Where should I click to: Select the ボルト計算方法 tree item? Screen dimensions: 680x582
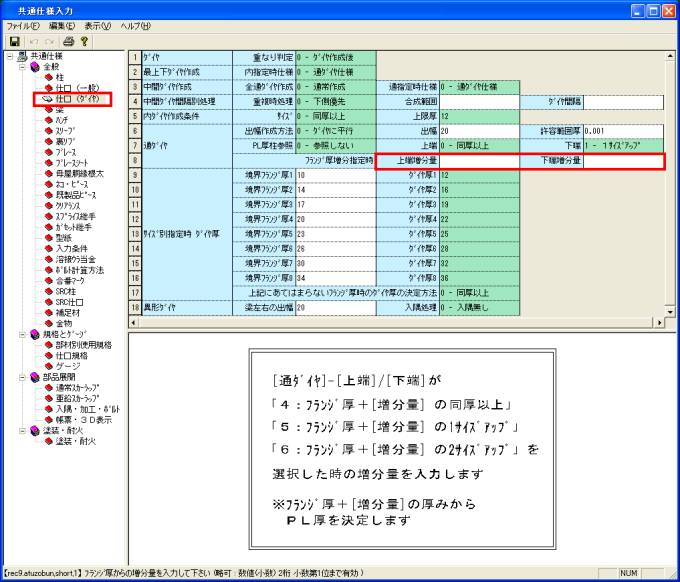tap(80, 270)
